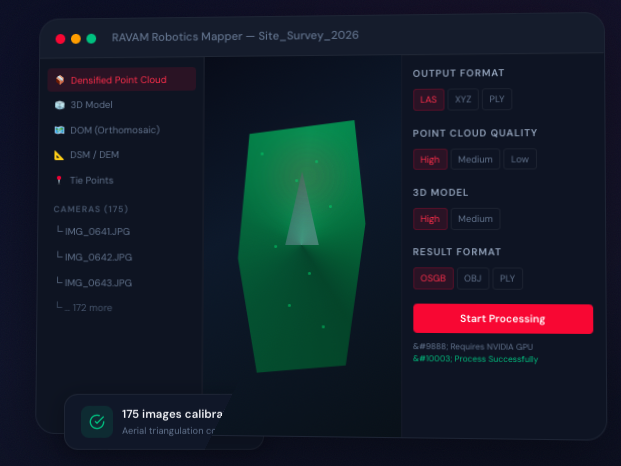This screenshot has width=621, height=466.
Task: Expand the '172 more' cameras list
Action: 88,308
